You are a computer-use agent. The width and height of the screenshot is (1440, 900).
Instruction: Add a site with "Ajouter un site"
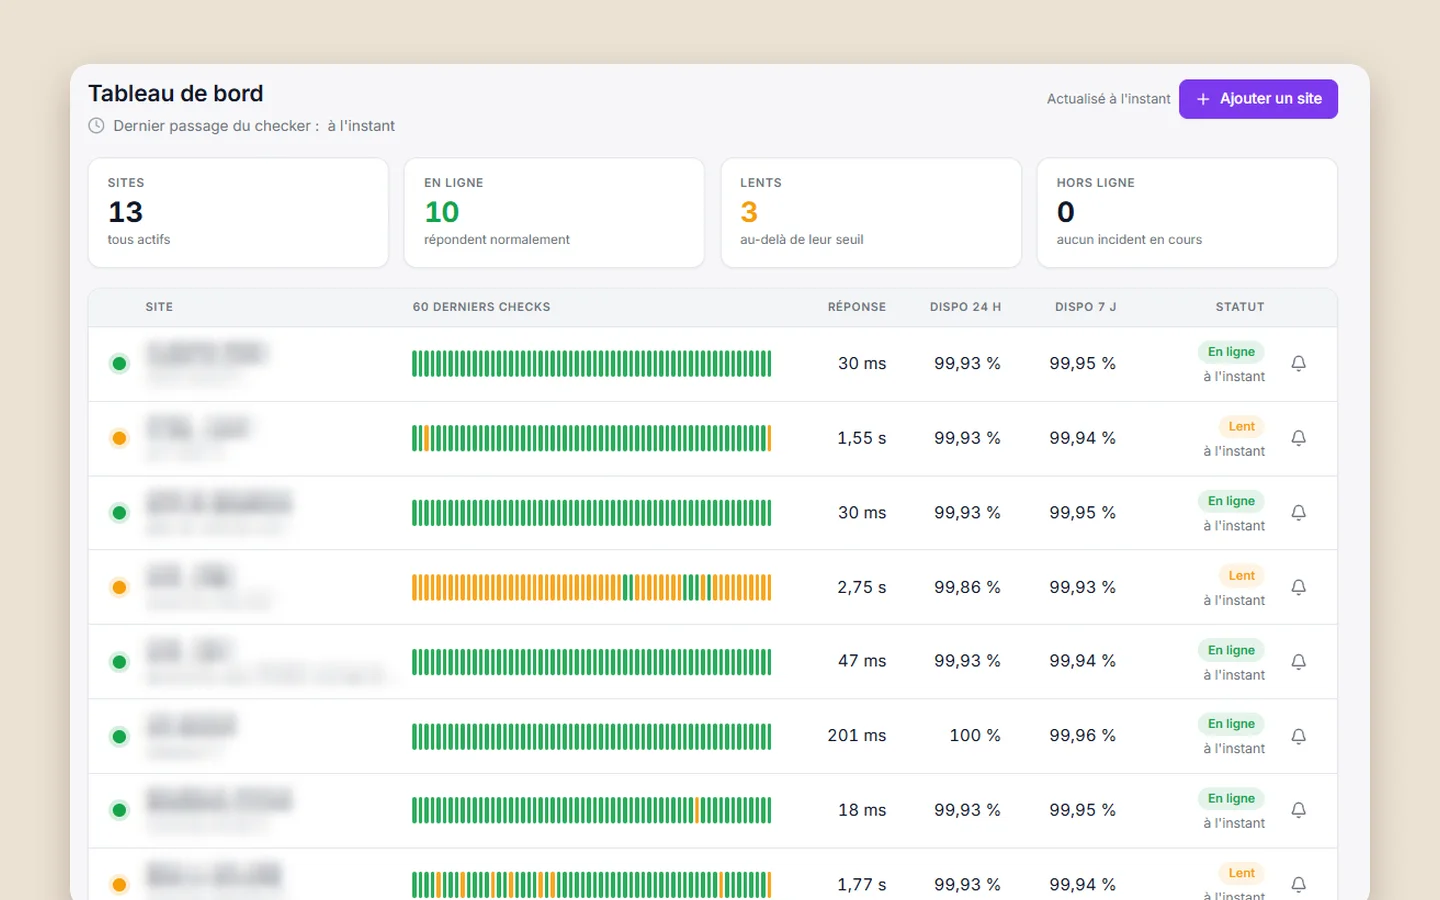(1258, 99)
